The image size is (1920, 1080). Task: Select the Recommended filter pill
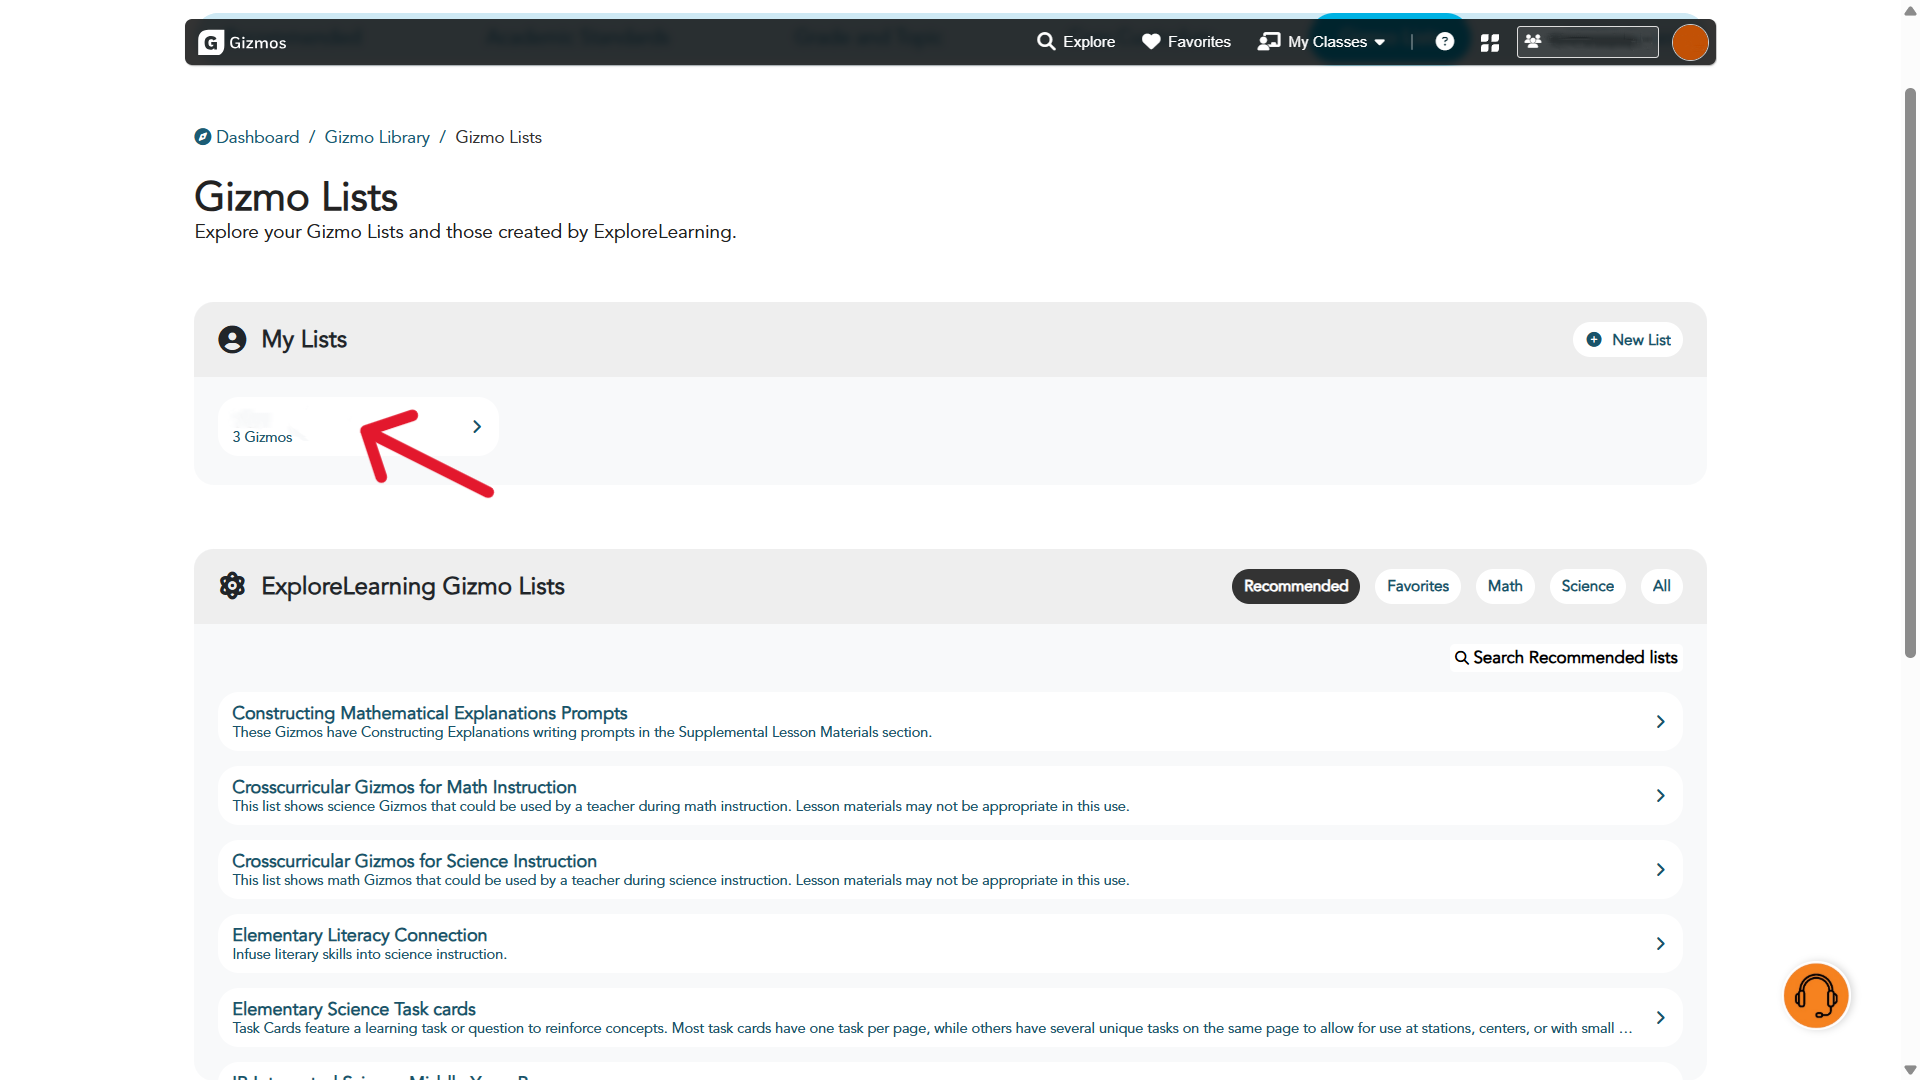pos(1295,586)
